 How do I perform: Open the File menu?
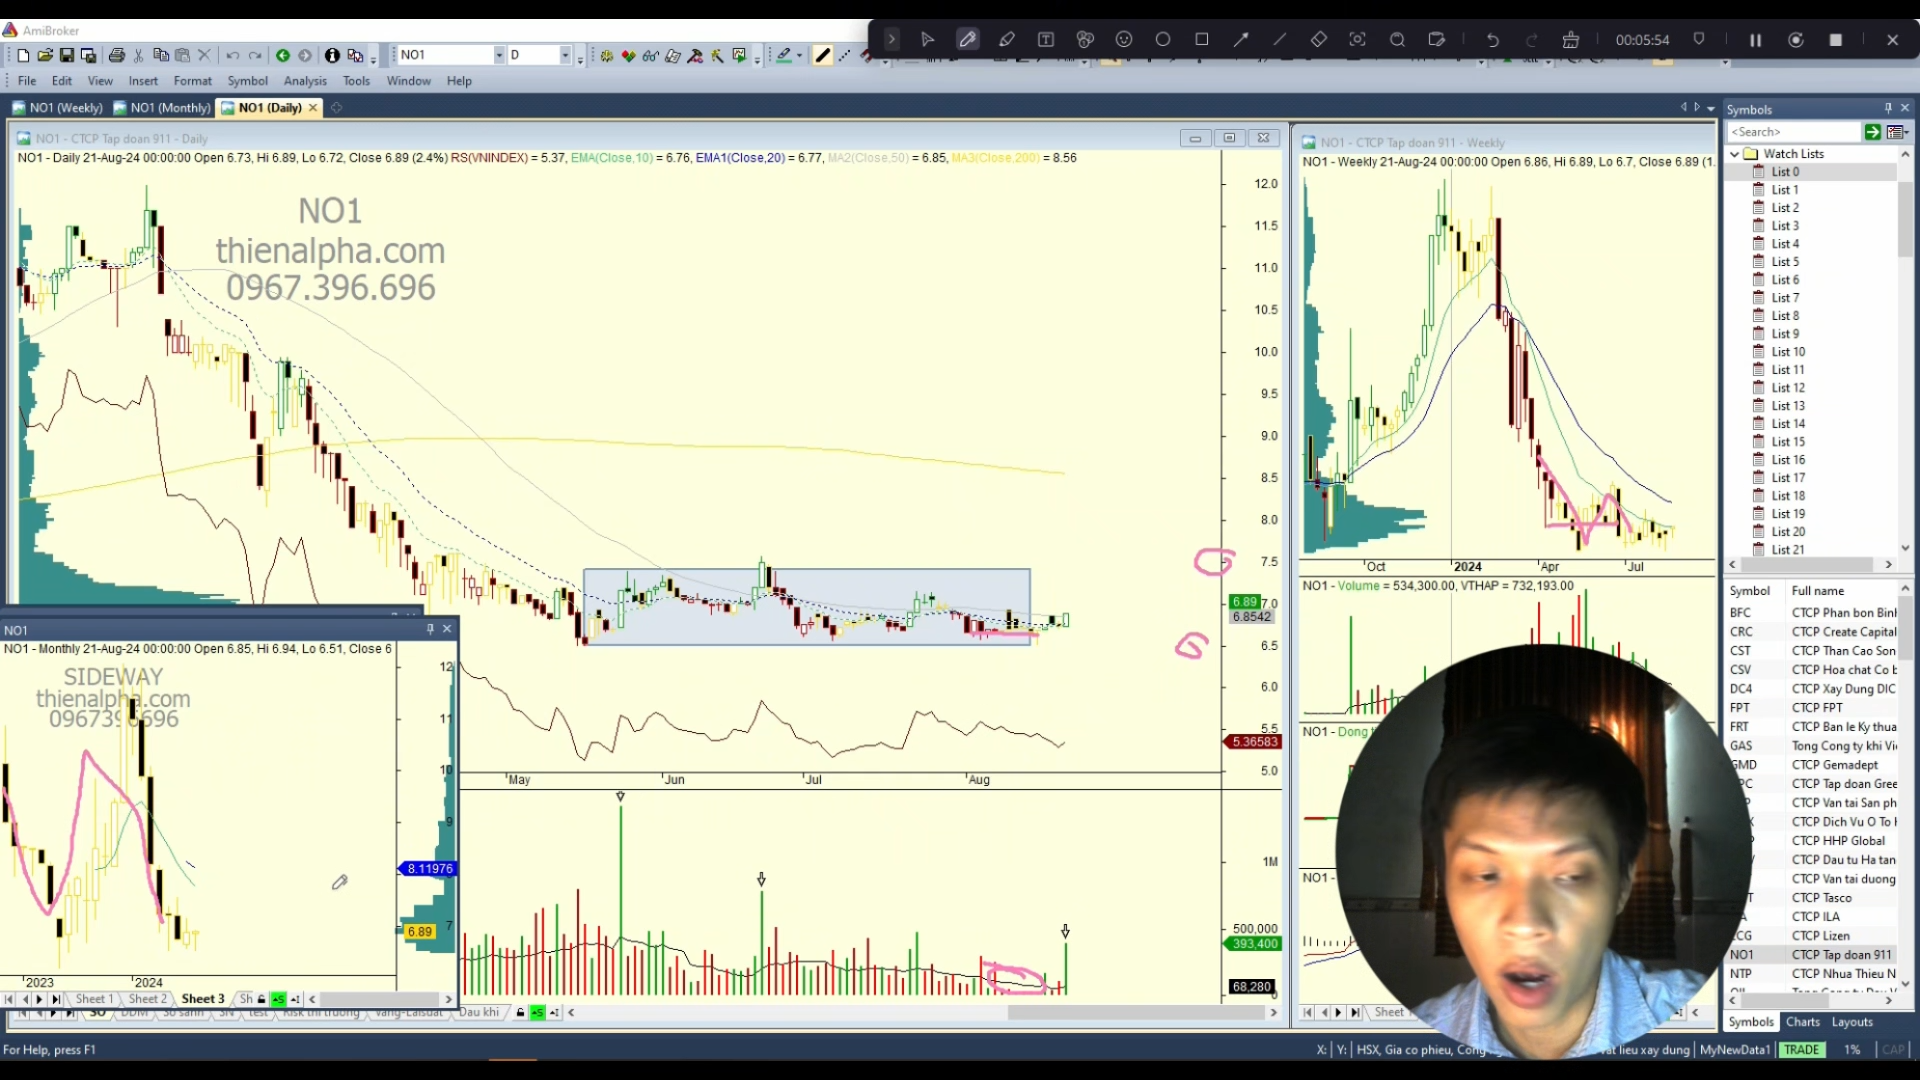[x=27, y=81]
